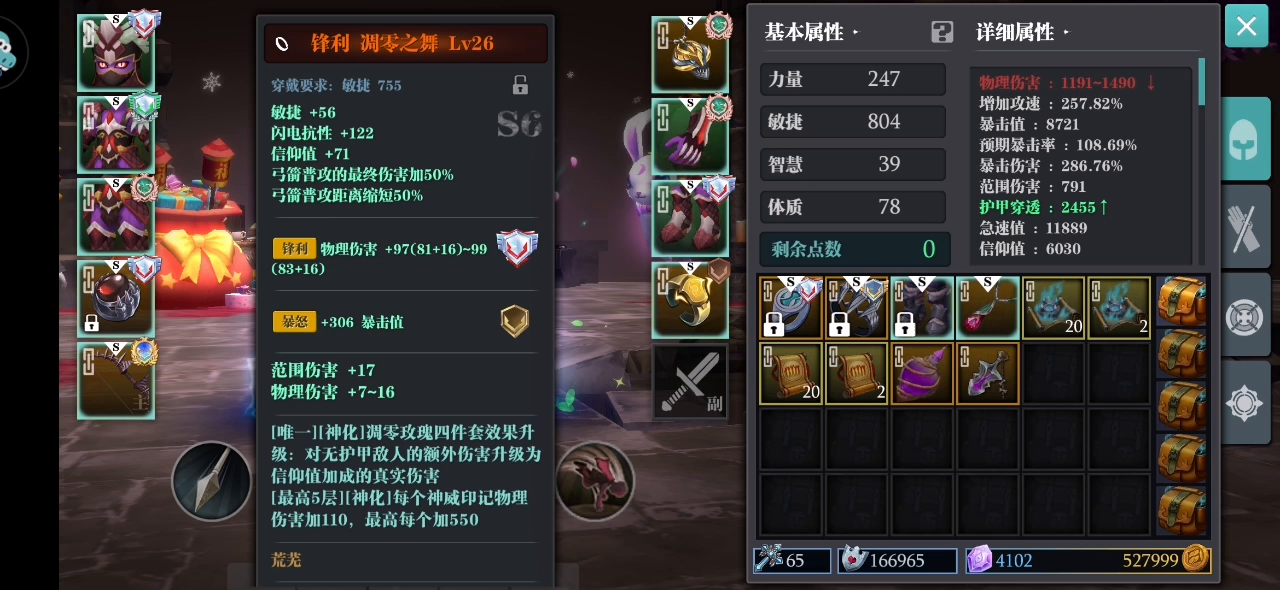Screen dimensions: 1280x590
Task: Click the 剩余点数 remaining points field
Action: [853, 249]
